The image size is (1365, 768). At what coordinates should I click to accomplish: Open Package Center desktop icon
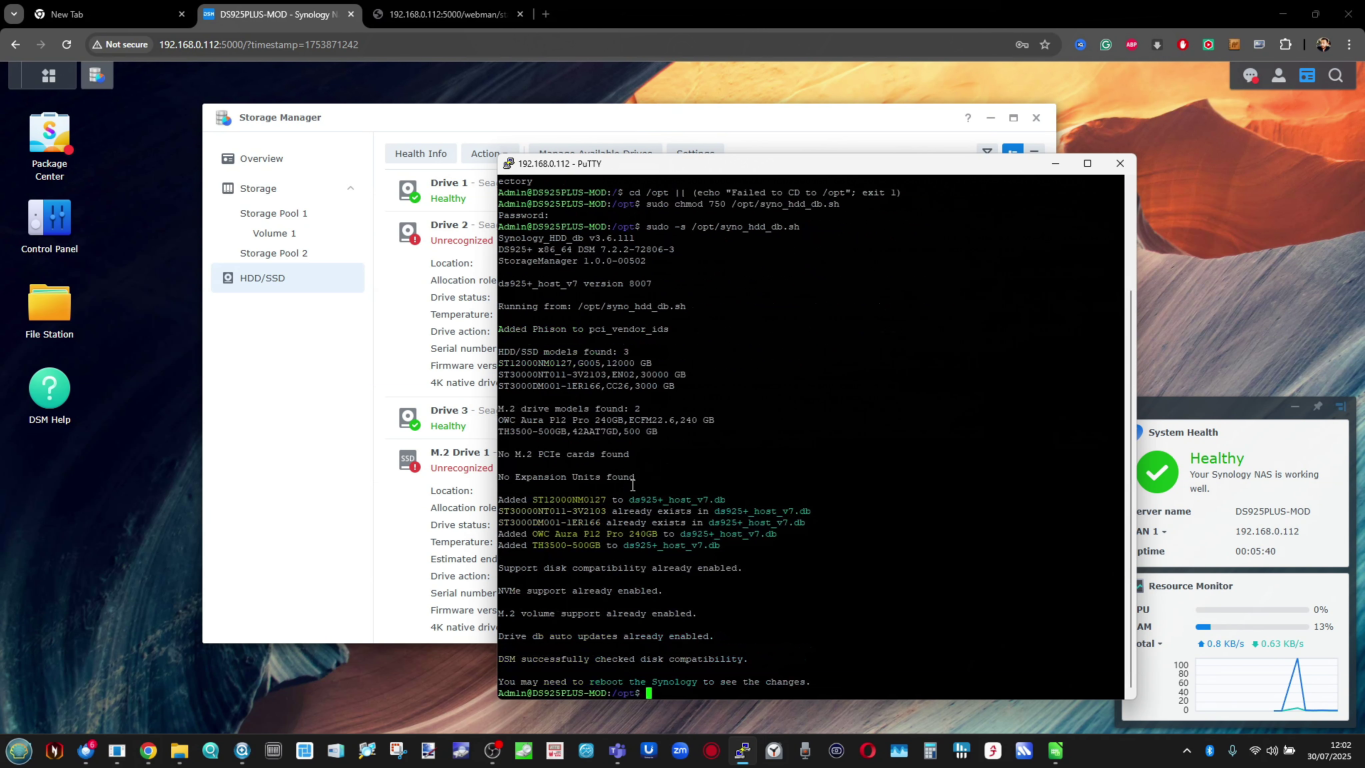pos(49,147)
